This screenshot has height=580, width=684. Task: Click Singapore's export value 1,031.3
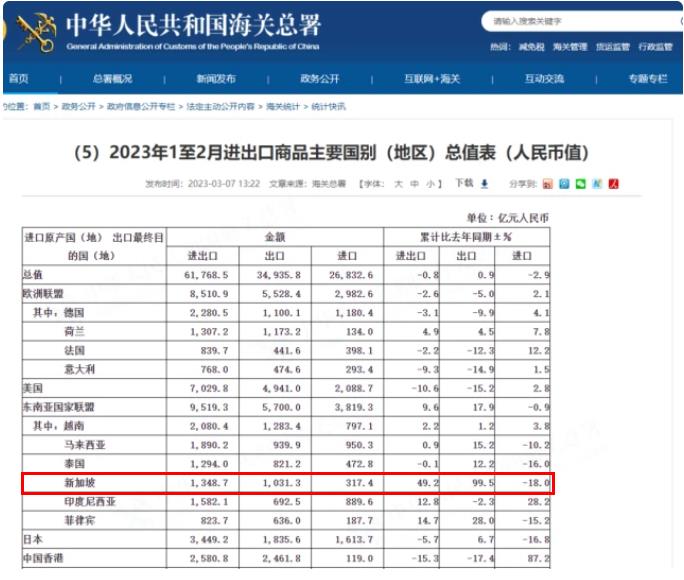[281, 483]
